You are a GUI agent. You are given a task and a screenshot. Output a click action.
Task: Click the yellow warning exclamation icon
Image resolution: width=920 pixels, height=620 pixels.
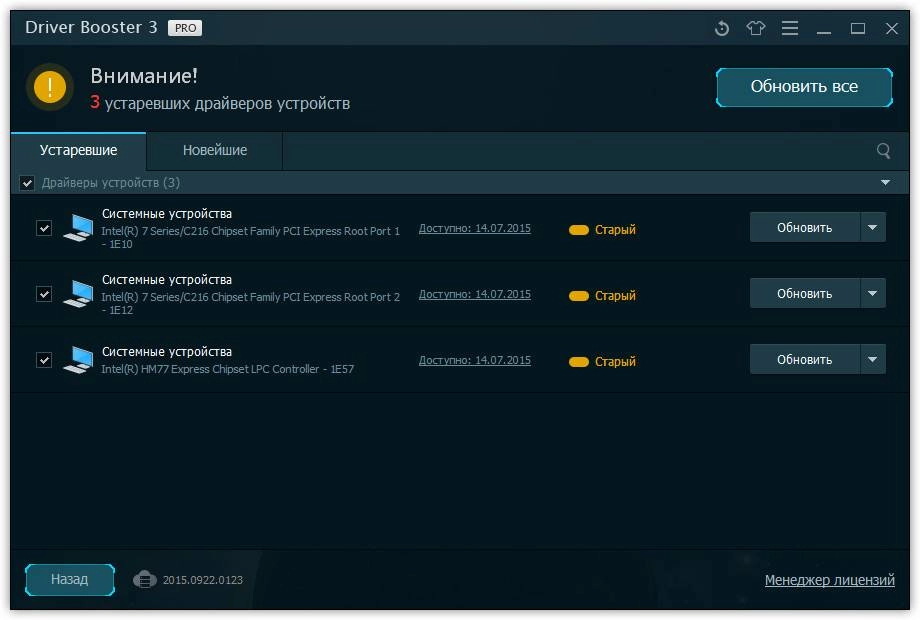(50, 86)
